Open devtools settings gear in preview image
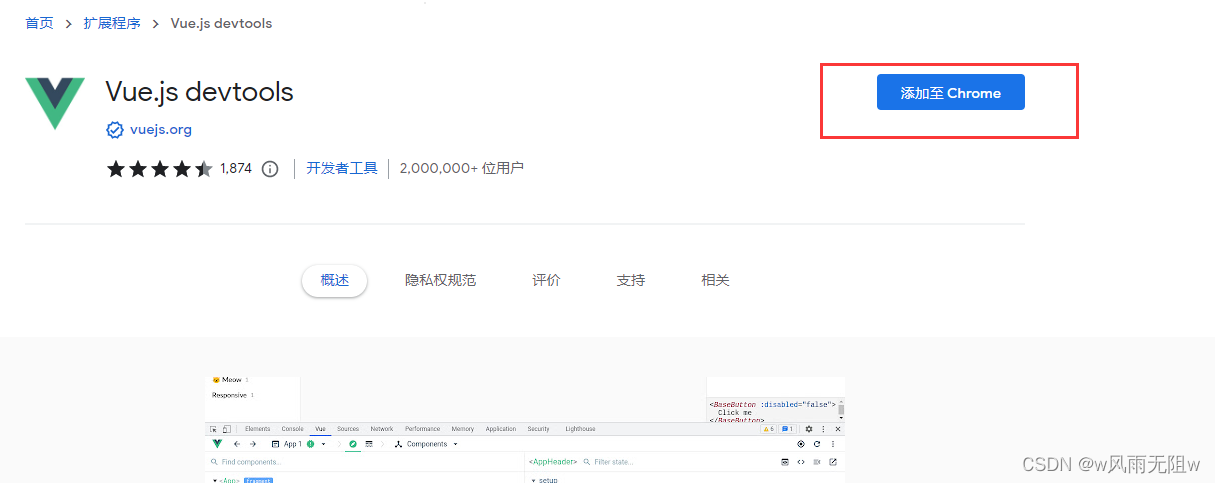Viewport: 1215px width, 483px height. pyautogui.click(x=809, y=429)
